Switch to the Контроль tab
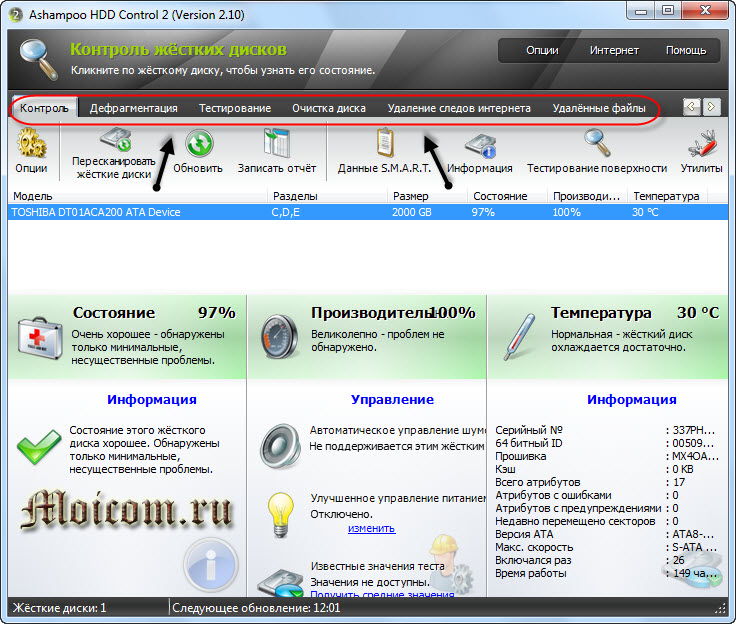736x624 pixels. [44, 108]
